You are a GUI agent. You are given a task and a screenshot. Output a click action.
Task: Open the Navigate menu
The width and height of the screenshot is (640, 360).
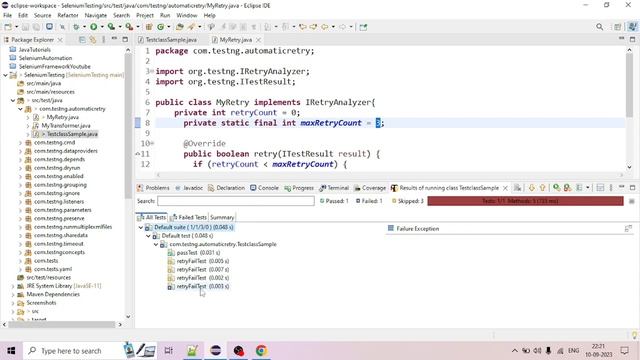96,15
